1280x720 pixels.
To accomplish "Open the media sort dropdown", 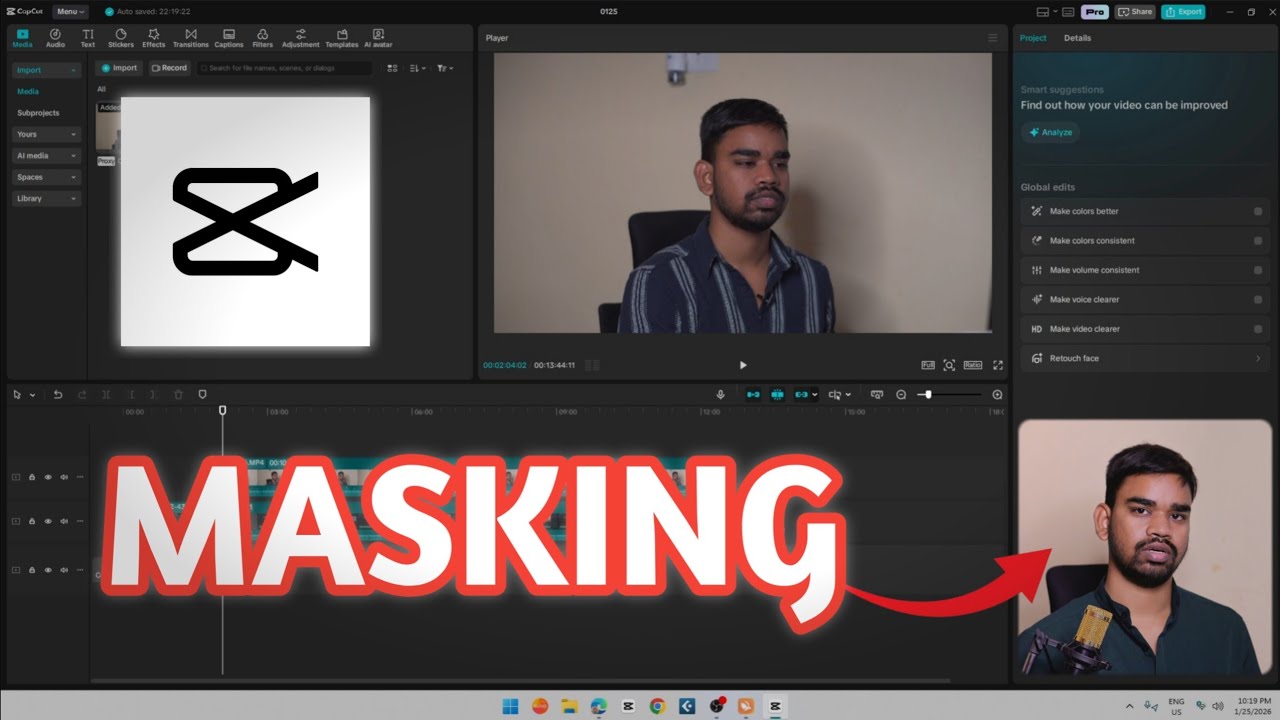I will point(418,68).
